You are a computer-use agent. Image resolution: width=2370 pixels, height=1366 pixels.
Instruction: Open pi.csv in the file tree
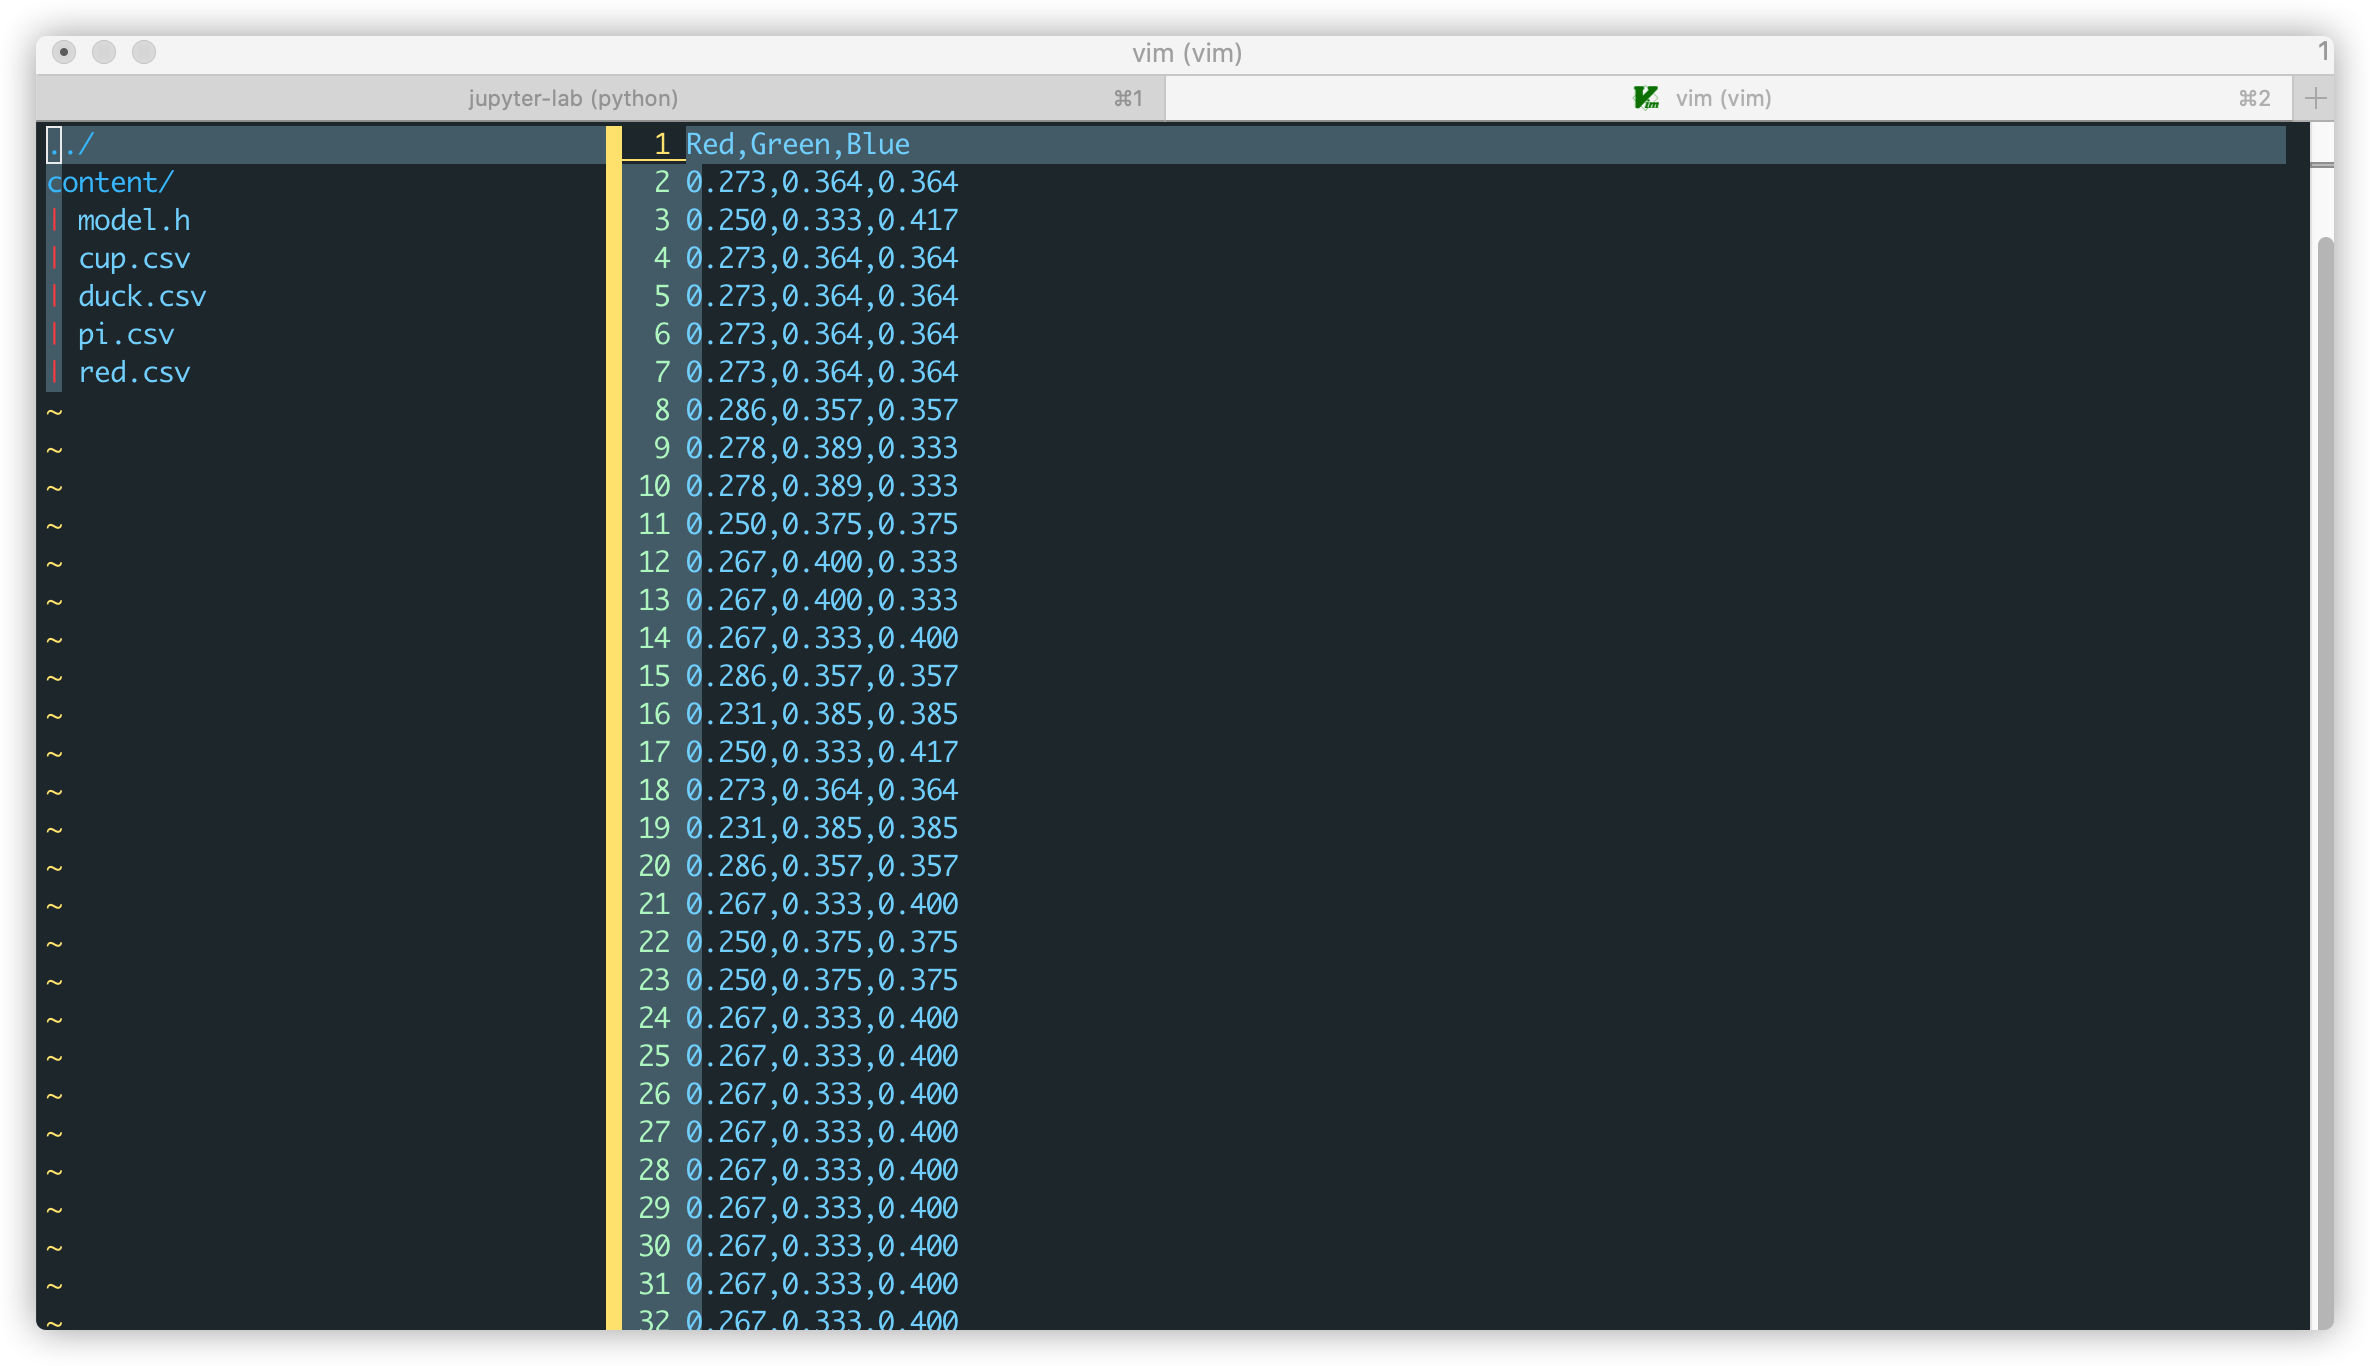coord(126,334)
